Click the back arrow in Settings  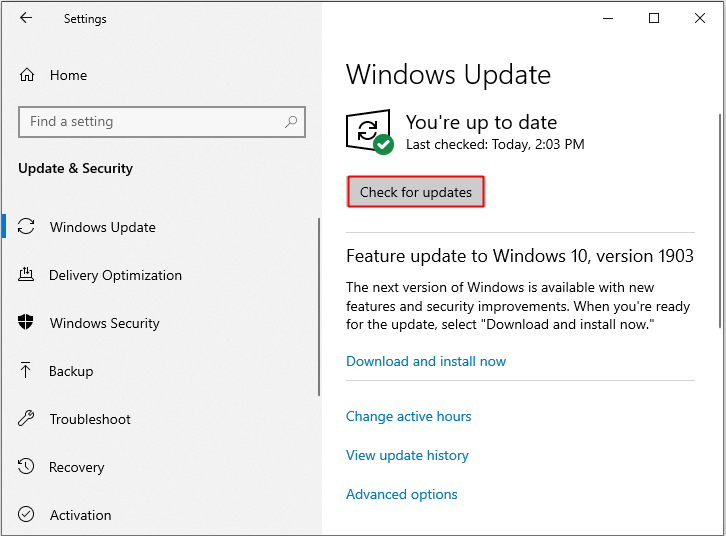point(26,18)
